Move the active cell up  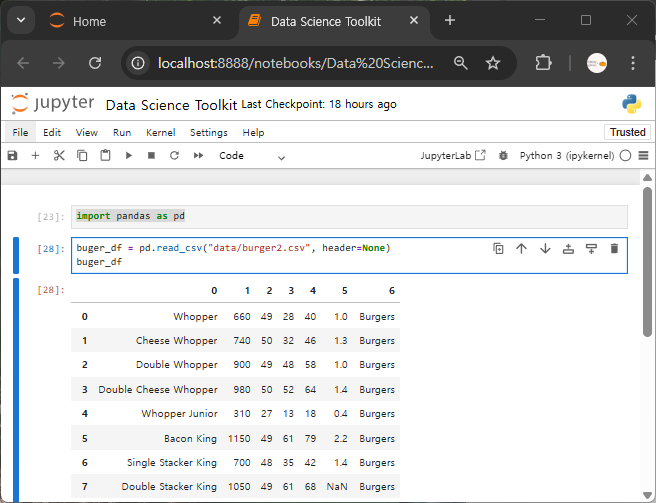pos(521,249)
